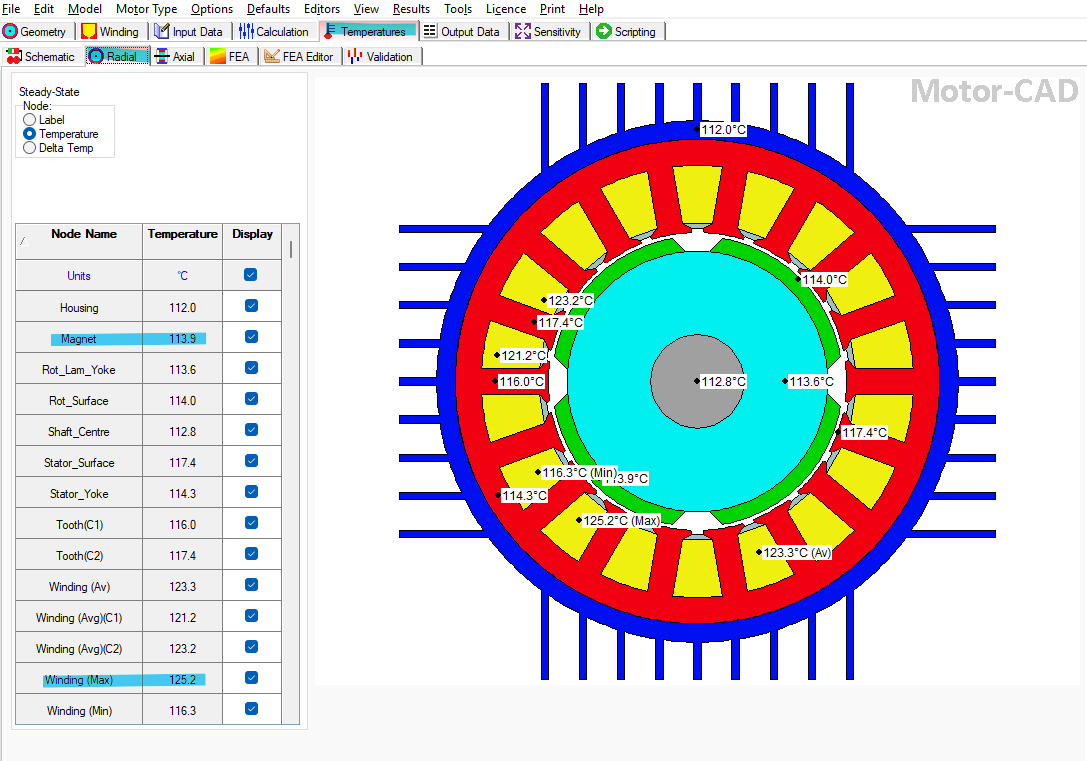Toggle display checkbox for Rot_Surface
1087x761 pixels.
click(252, 399)
